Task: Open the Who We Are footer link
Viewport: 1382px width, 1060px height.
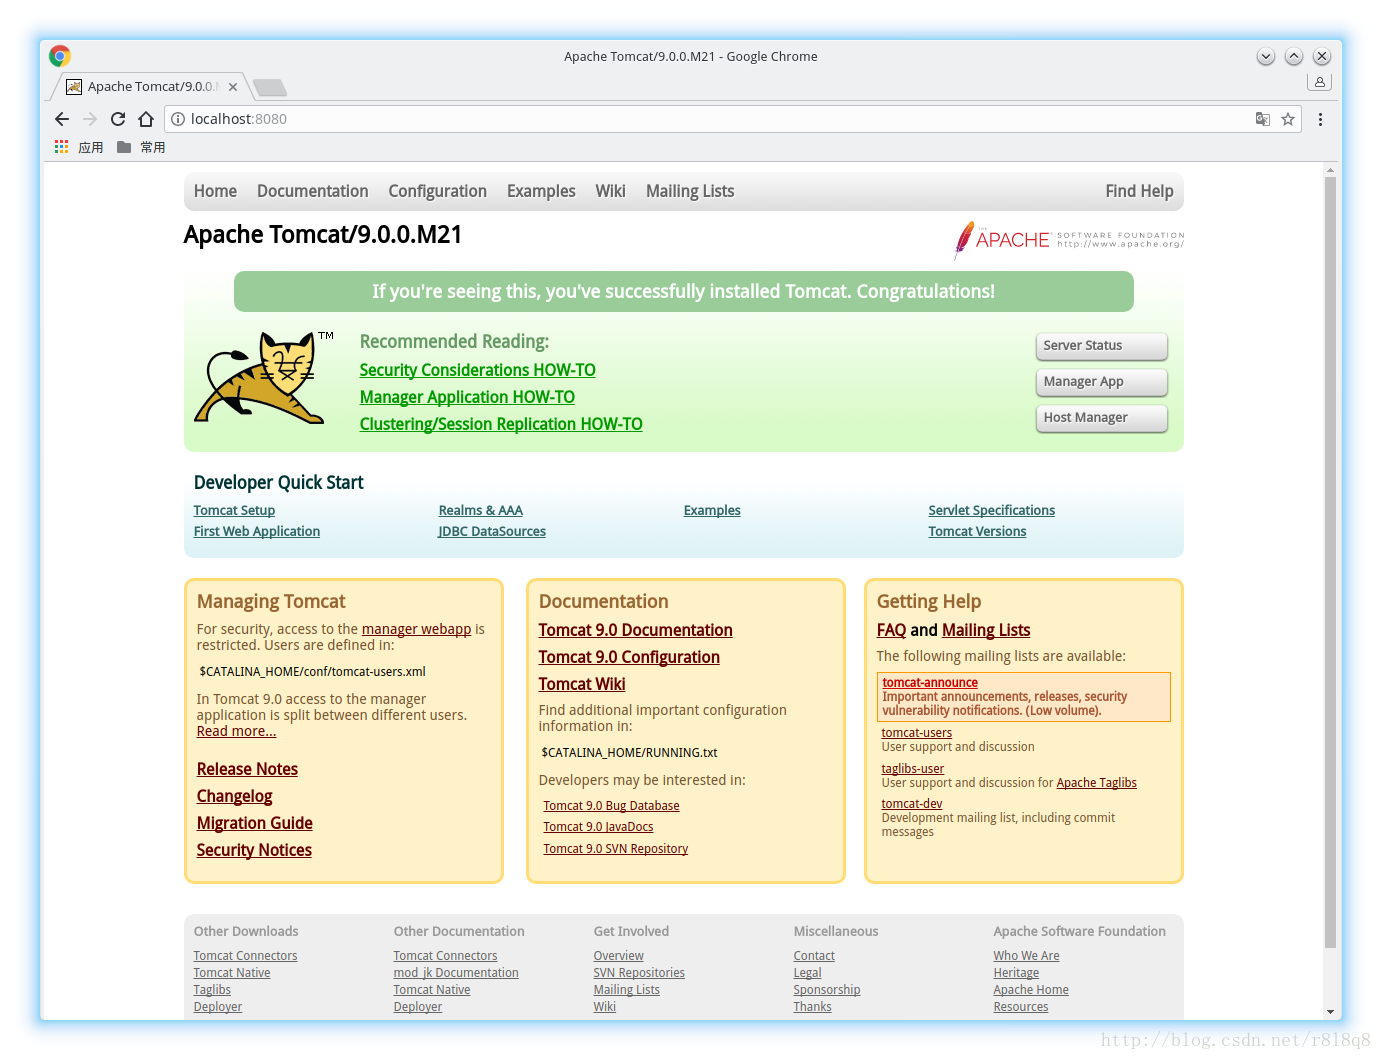Action: tap(1026, 956)
